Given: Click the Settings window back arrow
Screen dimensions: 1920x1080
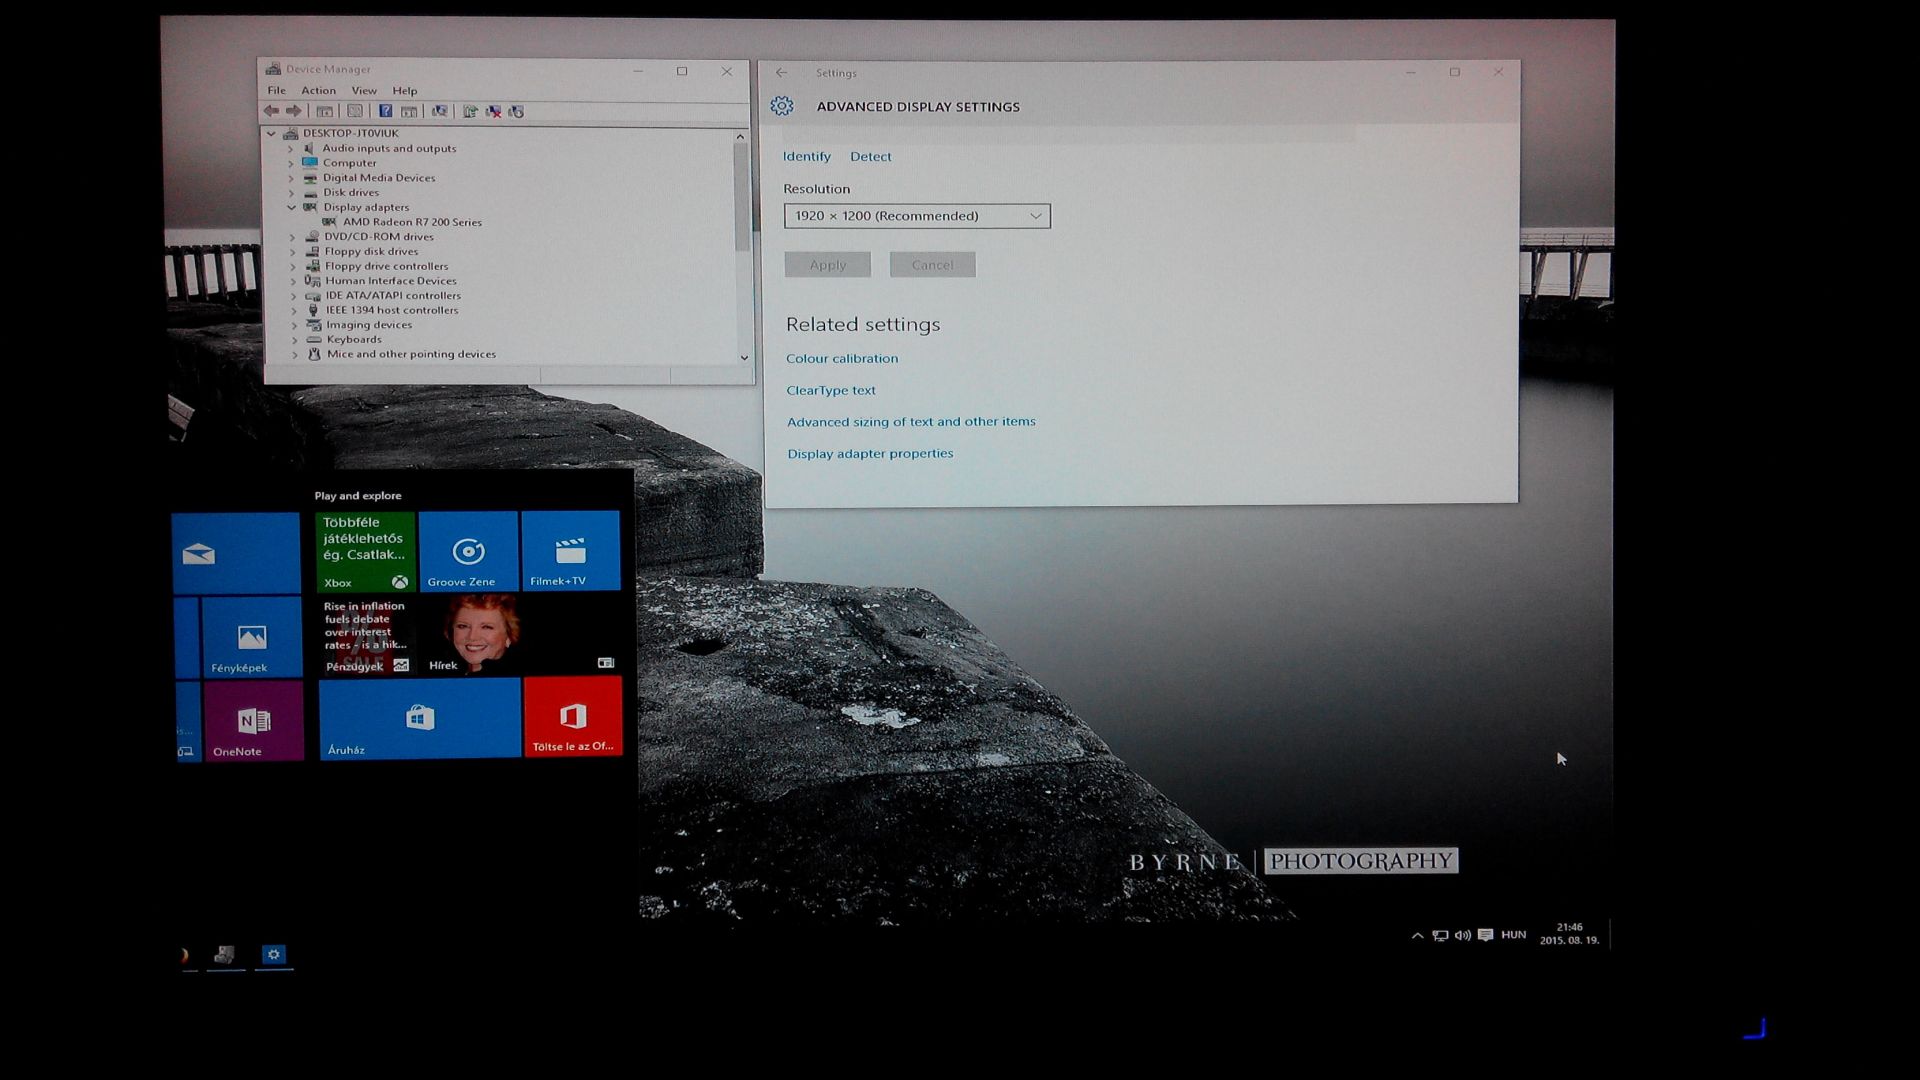Looking at the screenshot, I should [x=782, y=73].
